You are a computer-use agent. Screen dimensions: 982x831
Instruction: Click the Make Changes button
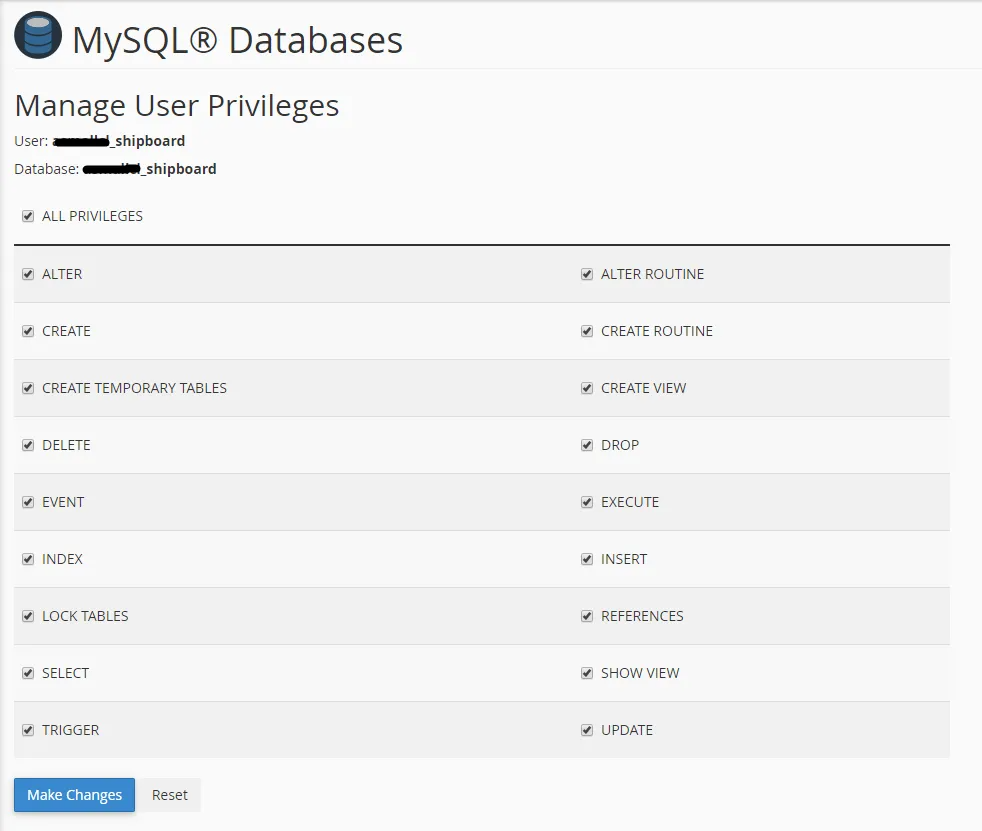pos(73,795)
